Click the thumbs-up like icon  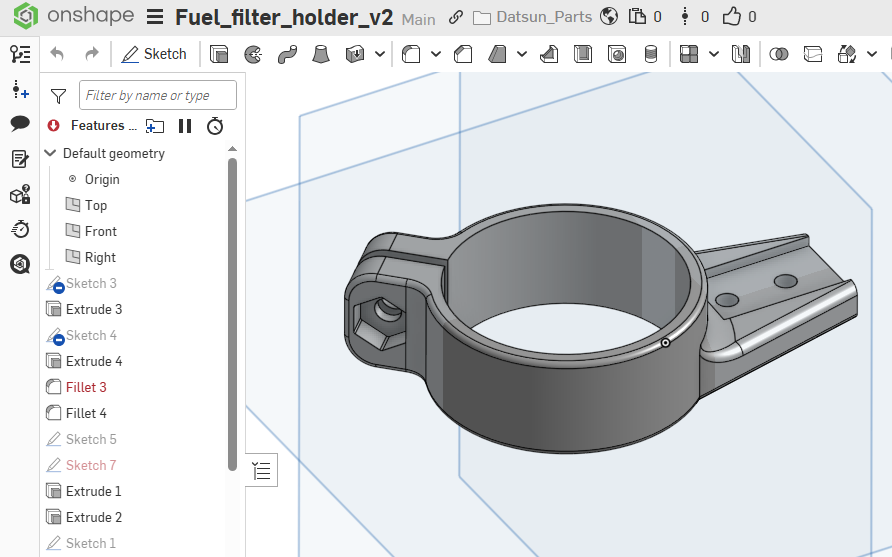[x=732, y=16]
